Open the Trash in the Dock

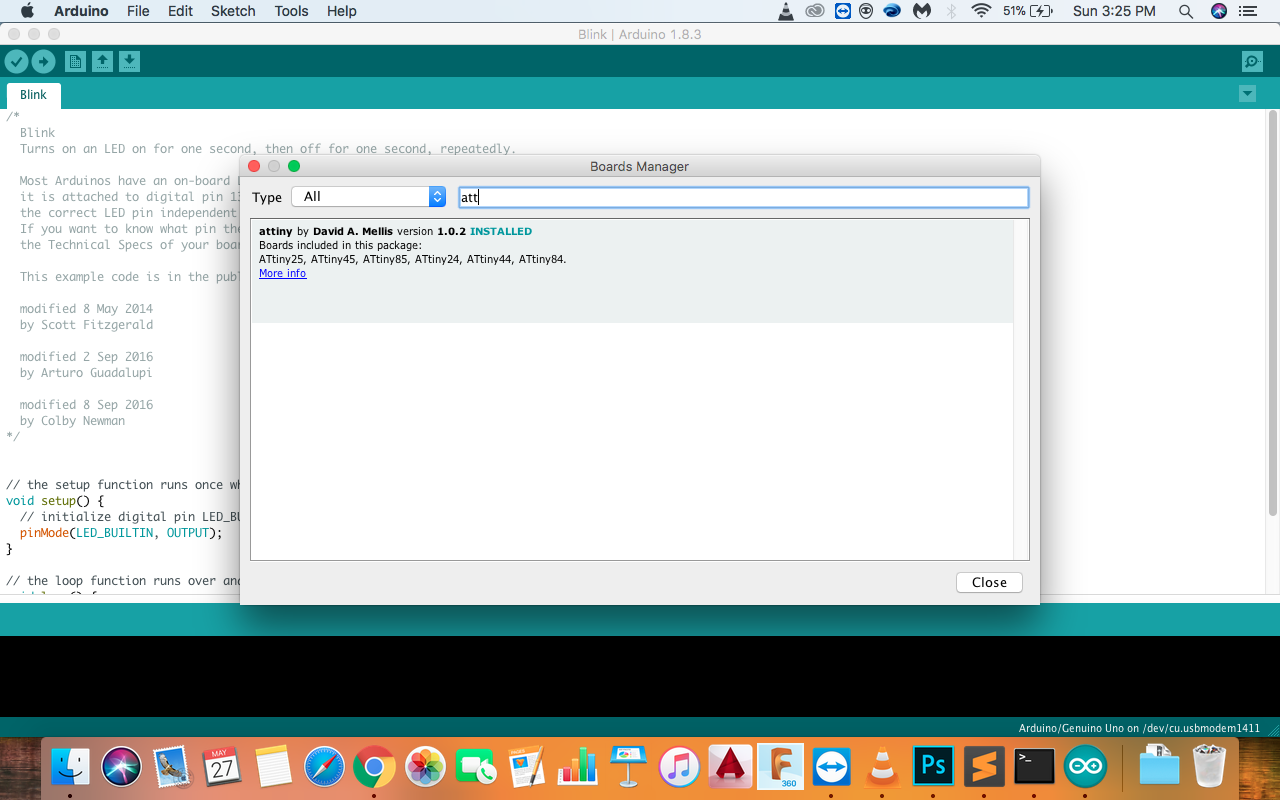coord(1209,768)
